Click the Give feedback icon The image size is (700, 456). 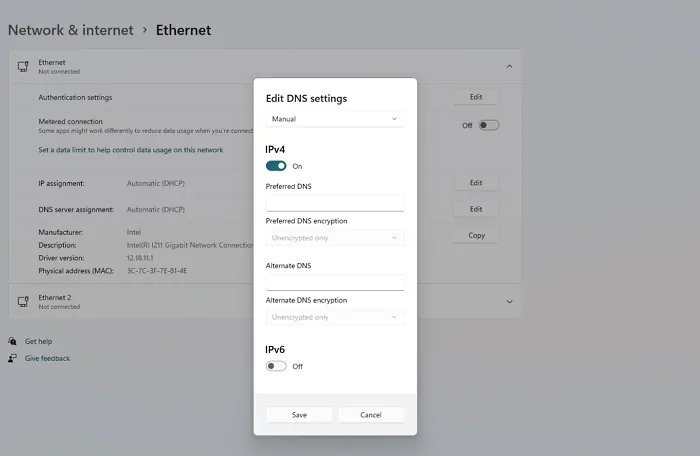12,358
